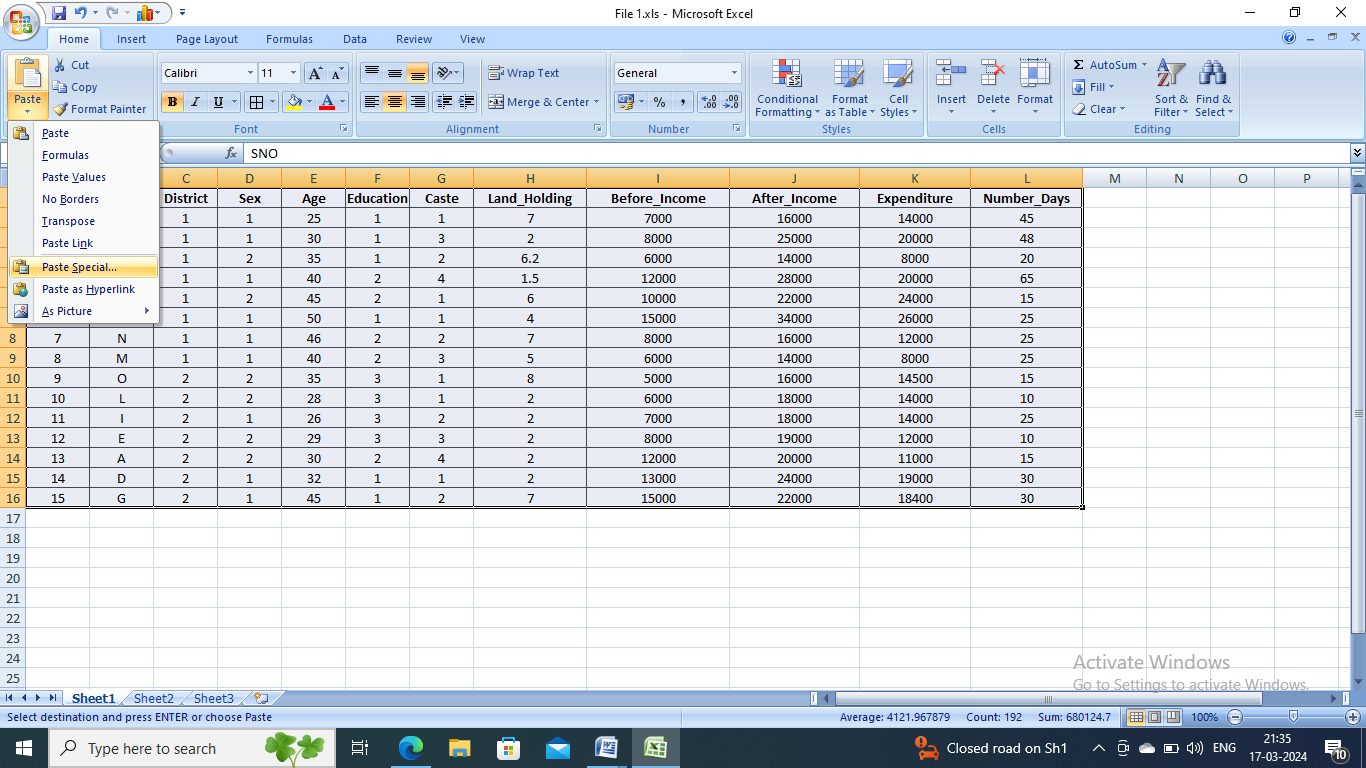Increase decimal places
1366x768 pixels.
709,102
